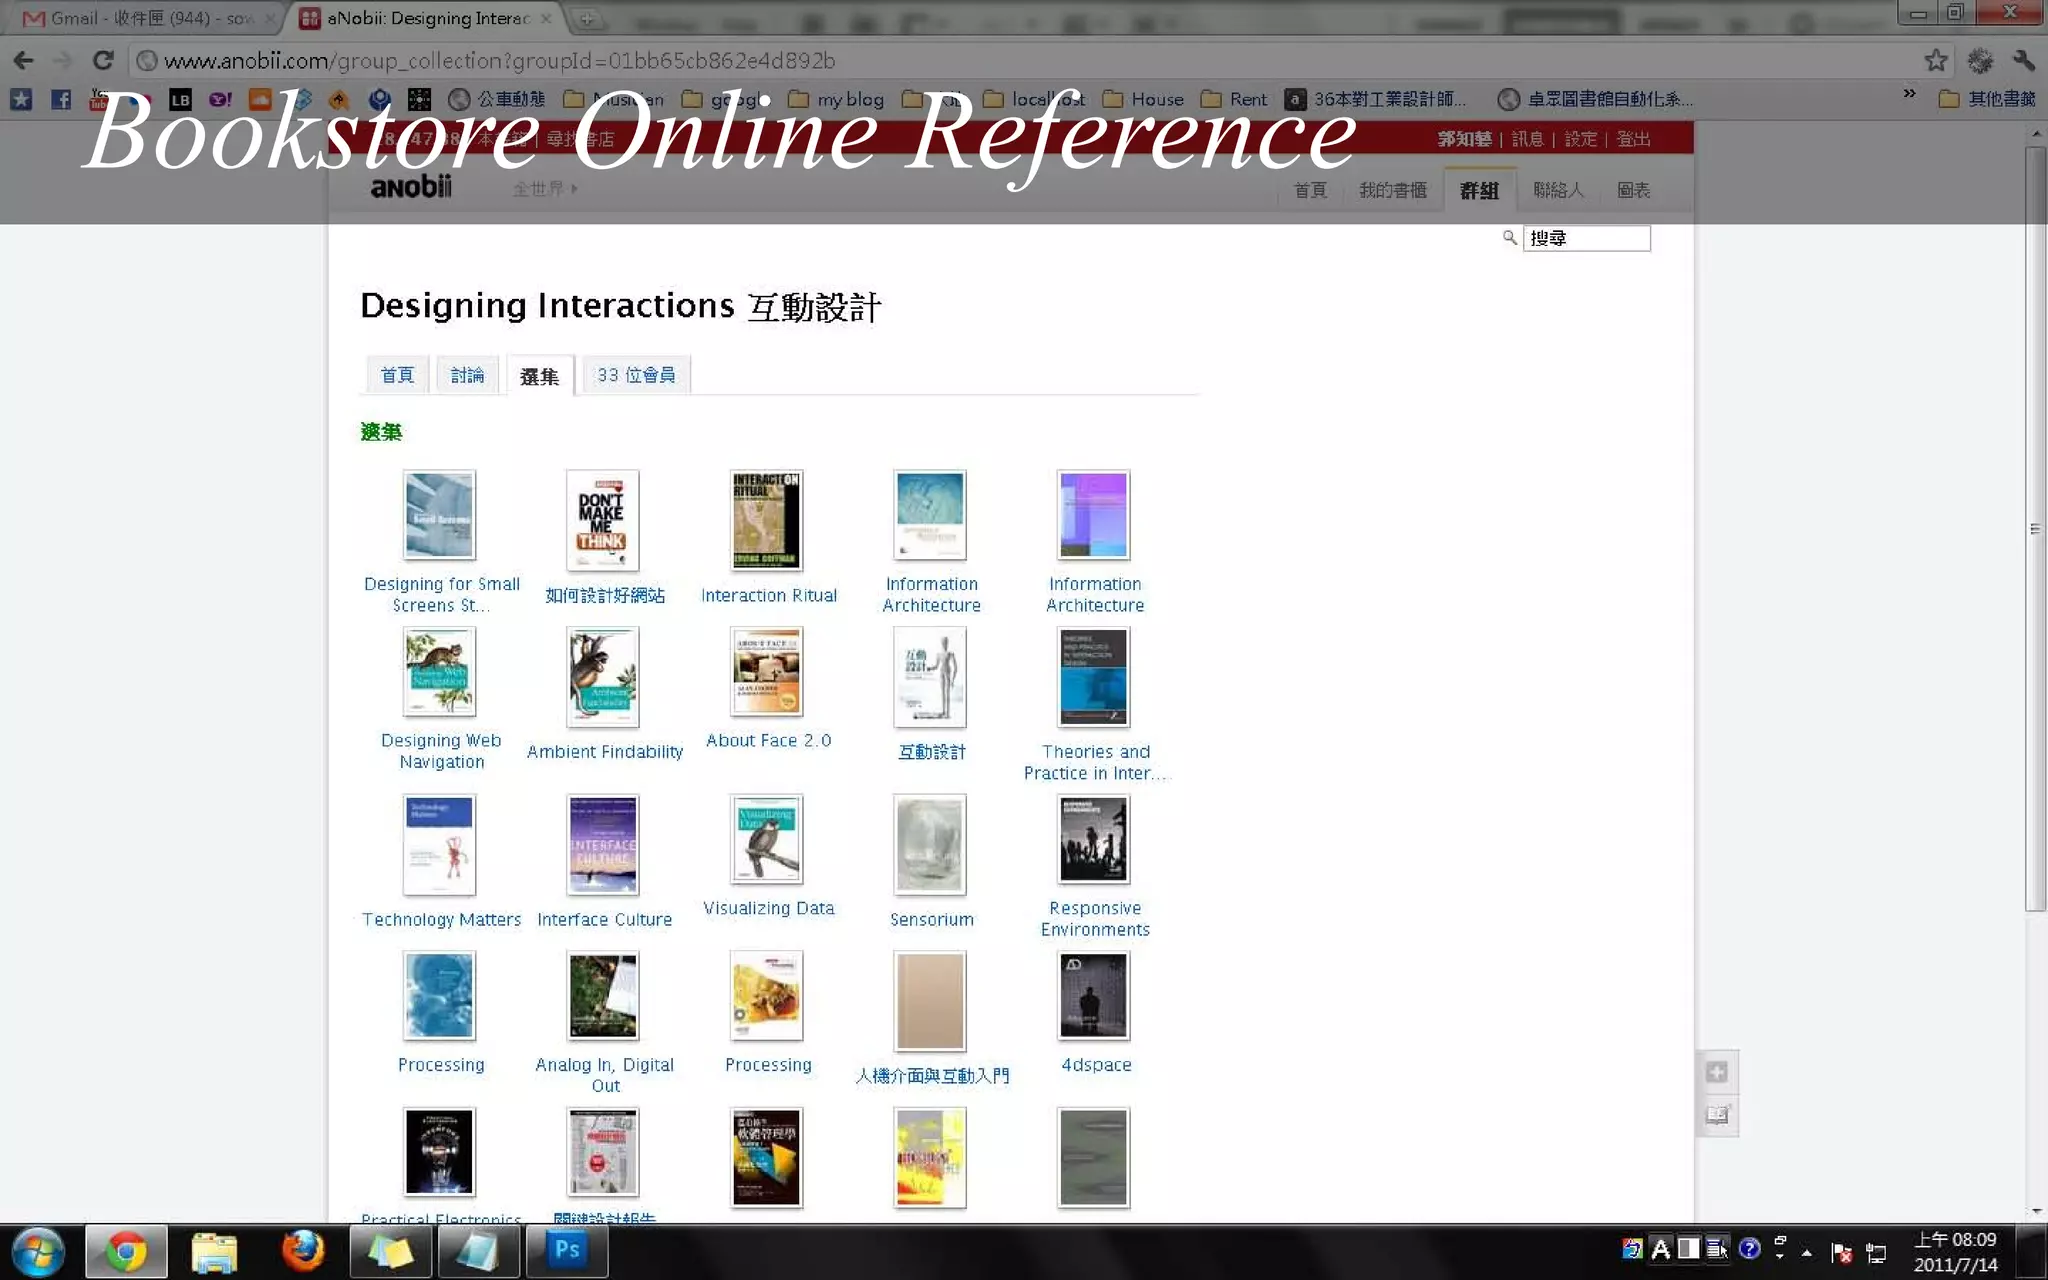Open the help icon in system tray
Viewport: 2048px width, 1280px height.
[x=1749, y=1248]
